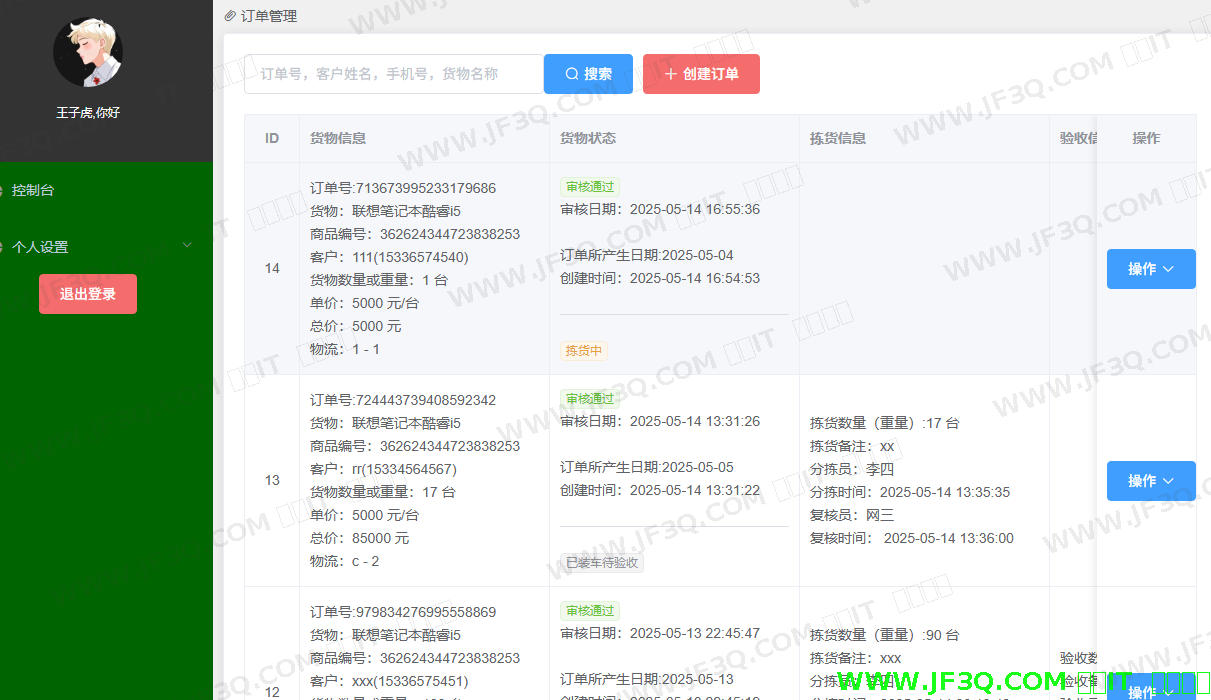The image size is (1211, 700).
Task: Click the 已装车待验收 status tag
Action: click(602, 563)
